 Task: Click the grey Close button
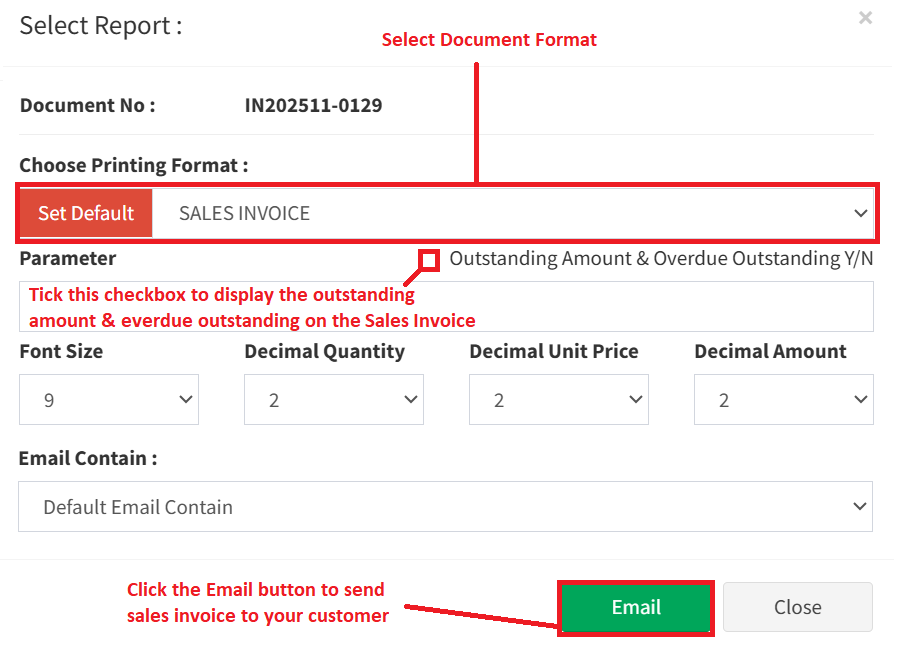coord(797,607)
